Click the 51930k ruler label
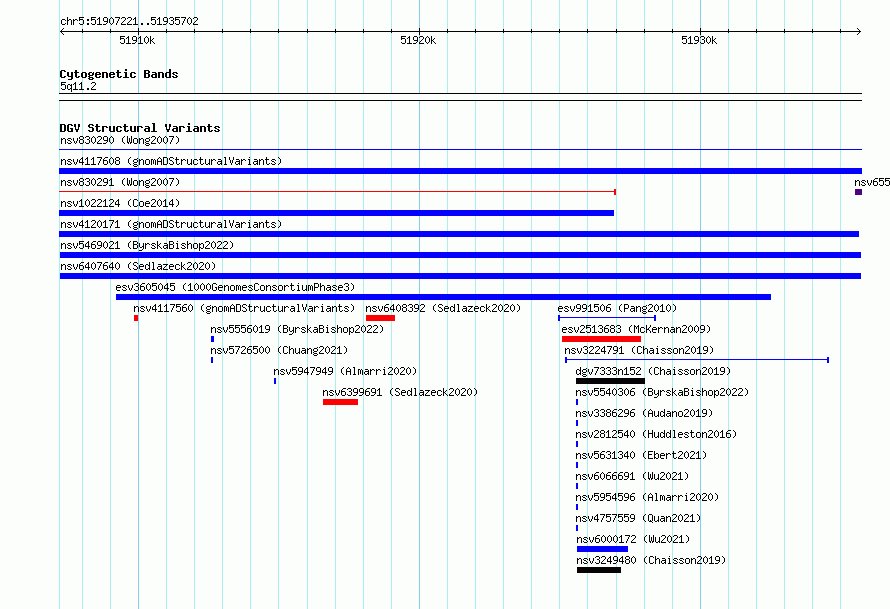The height and width of the screenshot is (609, 890). [699, 40]
